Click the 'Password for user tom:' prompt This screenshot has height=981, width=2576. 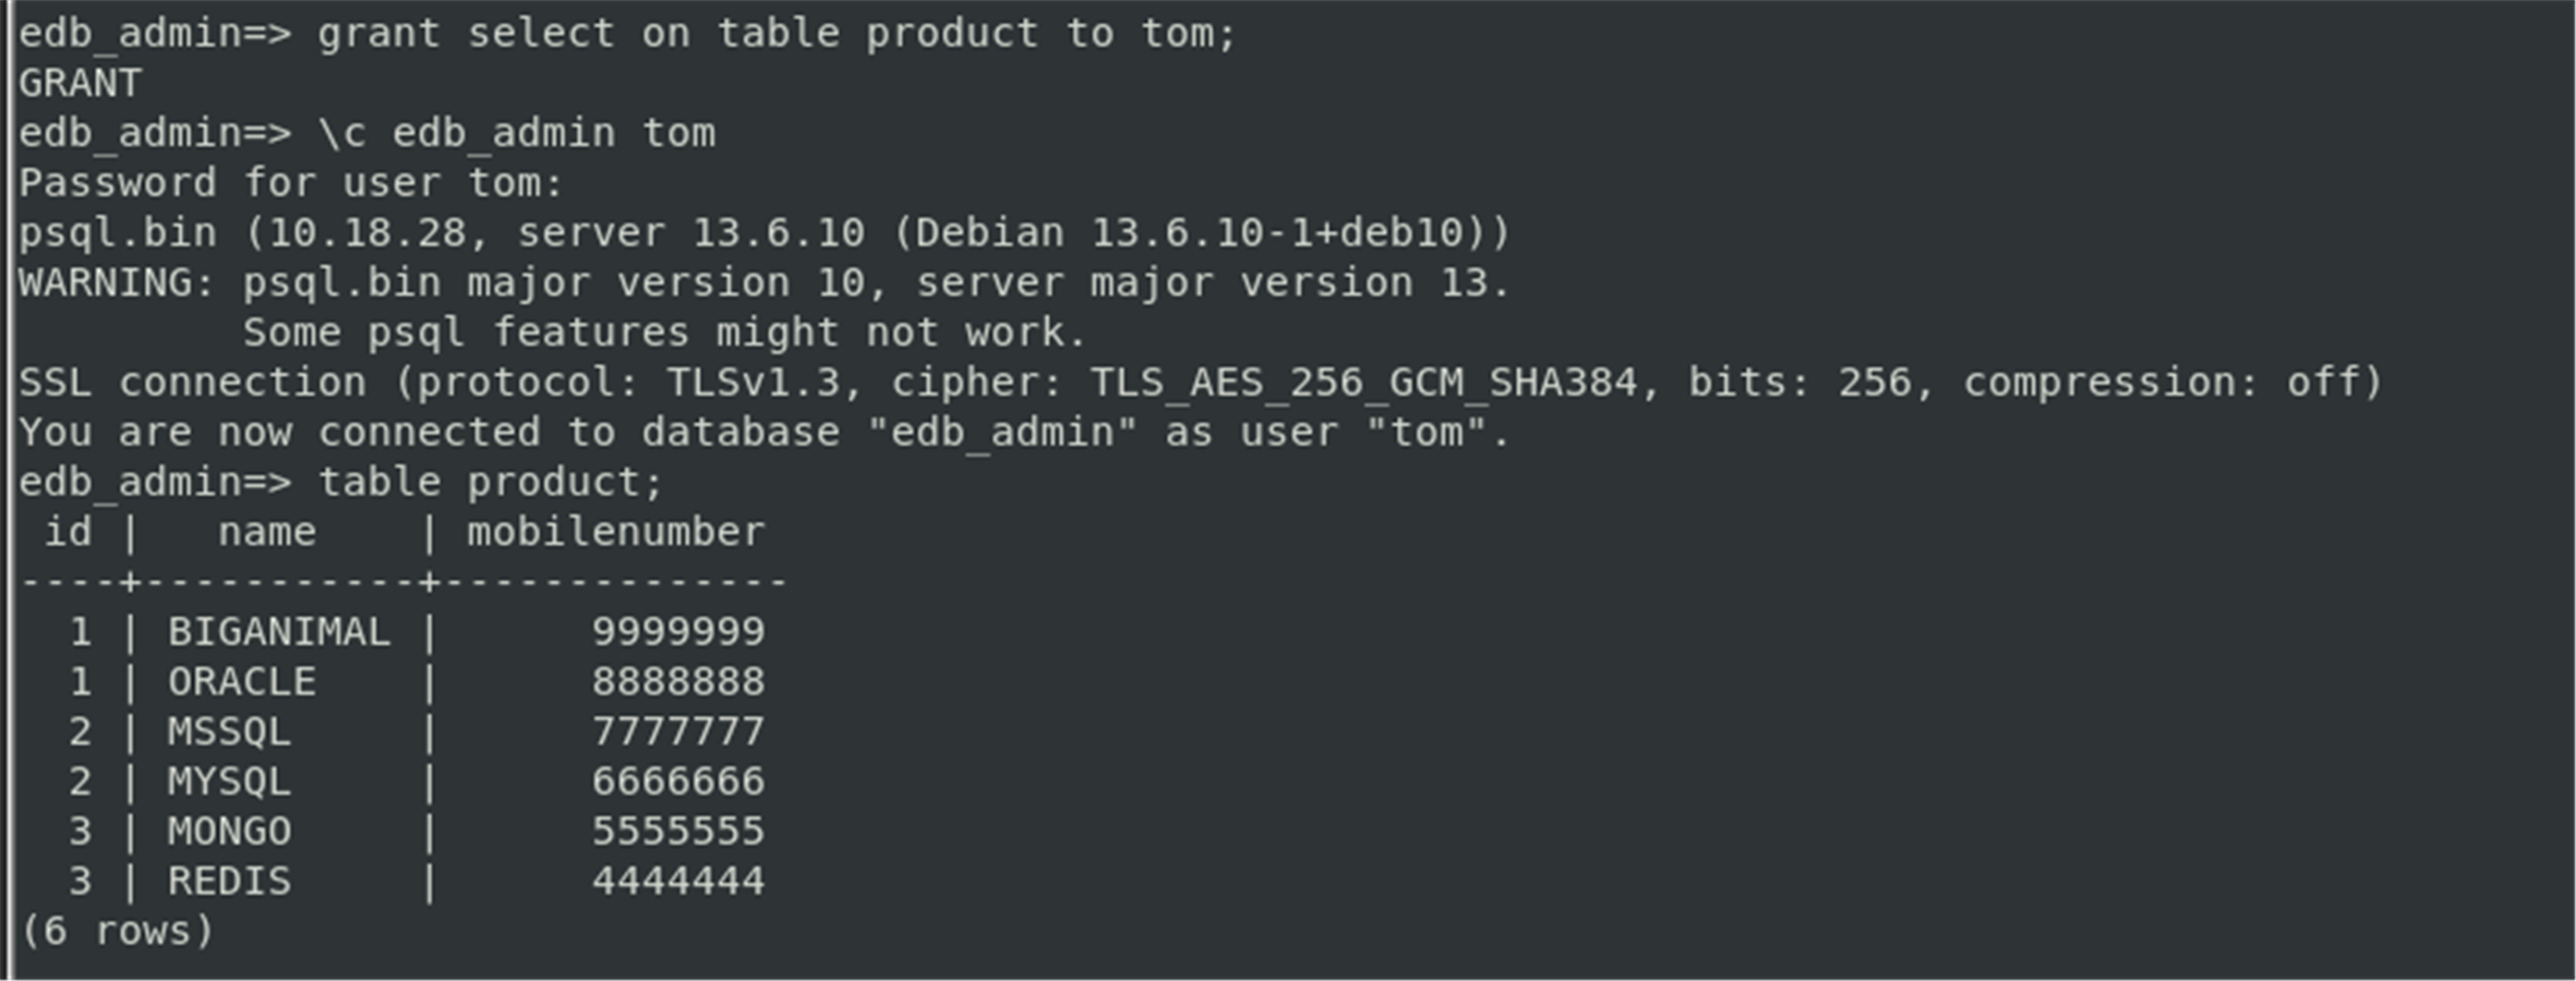pos(291,183)
